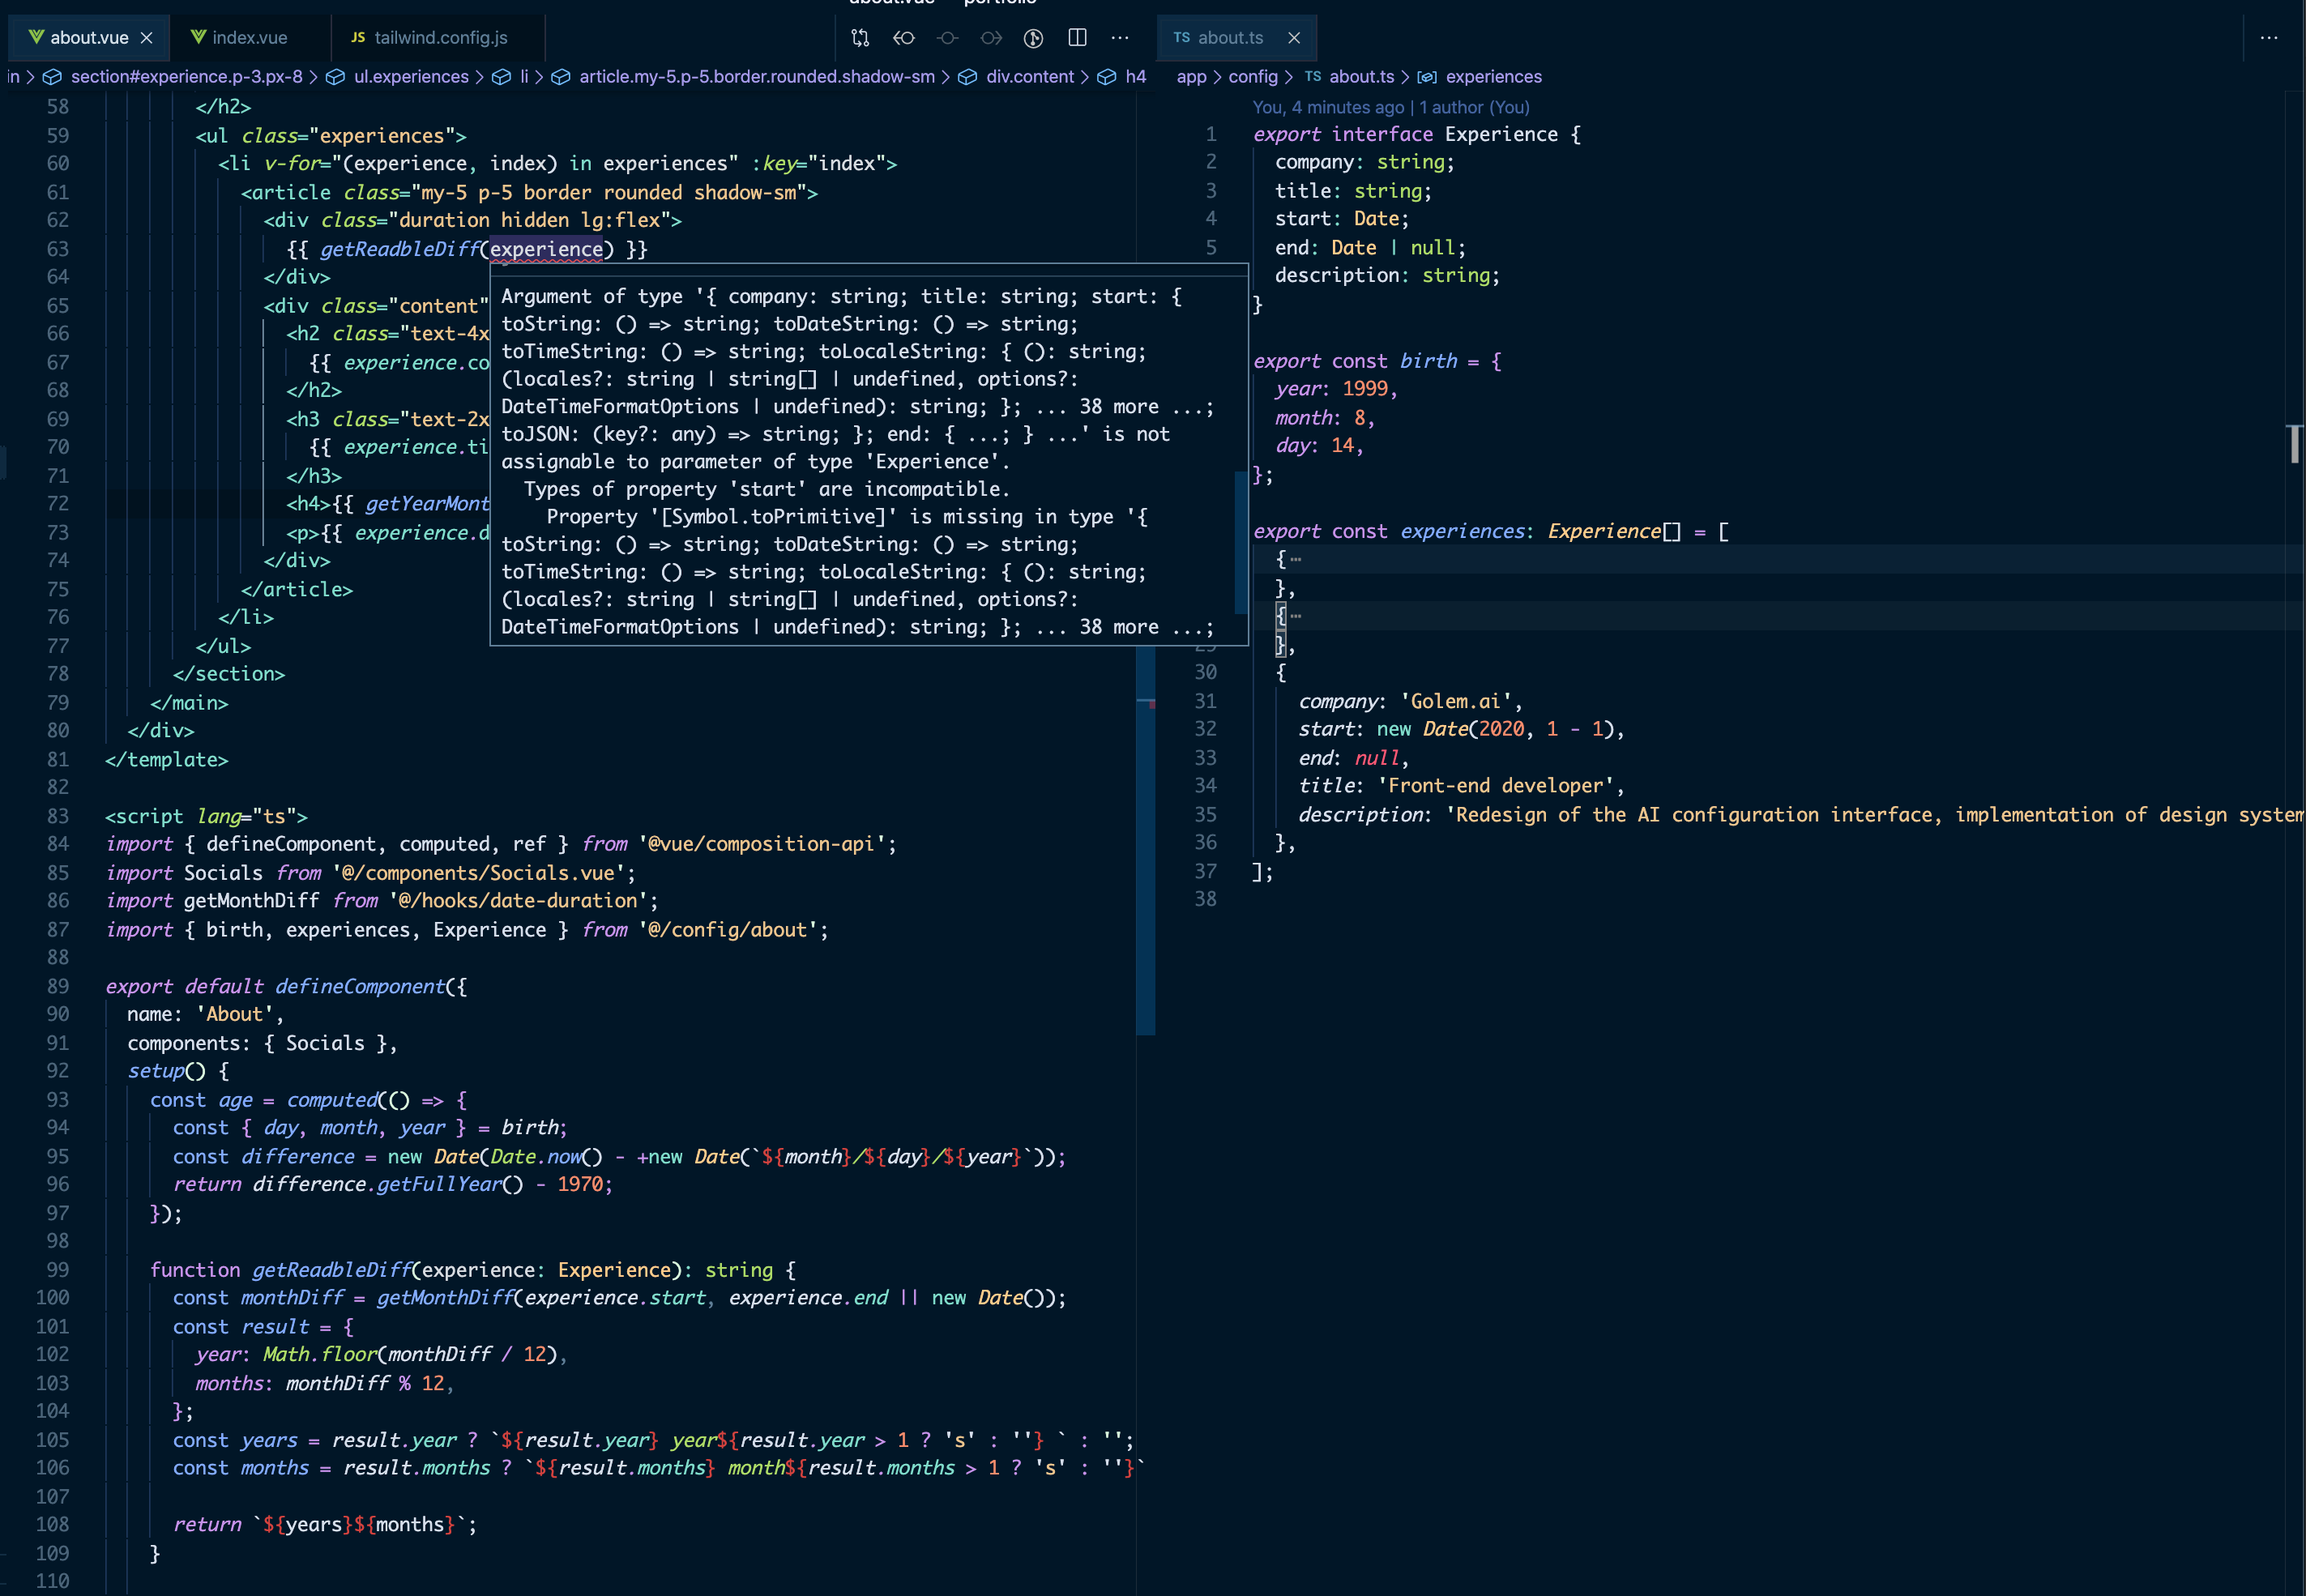Click the symbol icon beside experiences breadcrumb
This screenshot has width=2306, height=1596.
(1428, 76)
